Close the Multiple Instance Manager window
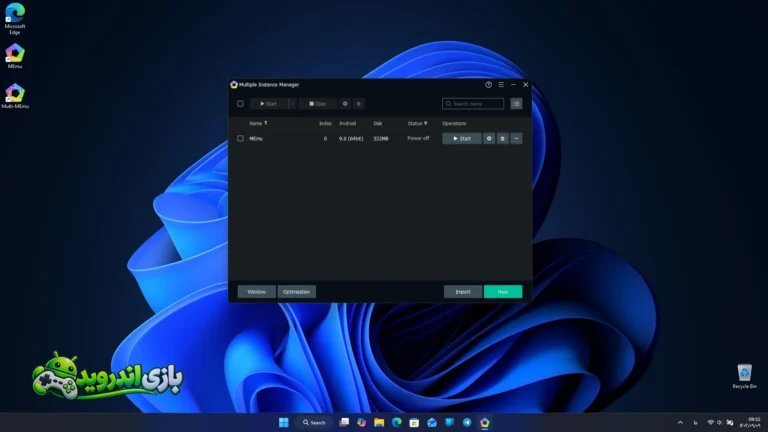Viewport: 768px width, 432px height. coord(526,85)
